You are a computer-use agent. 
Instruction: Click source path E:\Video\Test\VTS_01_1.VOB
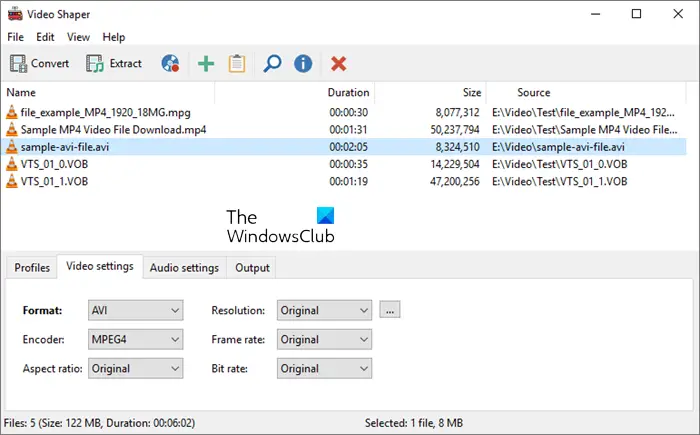click(x=559, y=181)
